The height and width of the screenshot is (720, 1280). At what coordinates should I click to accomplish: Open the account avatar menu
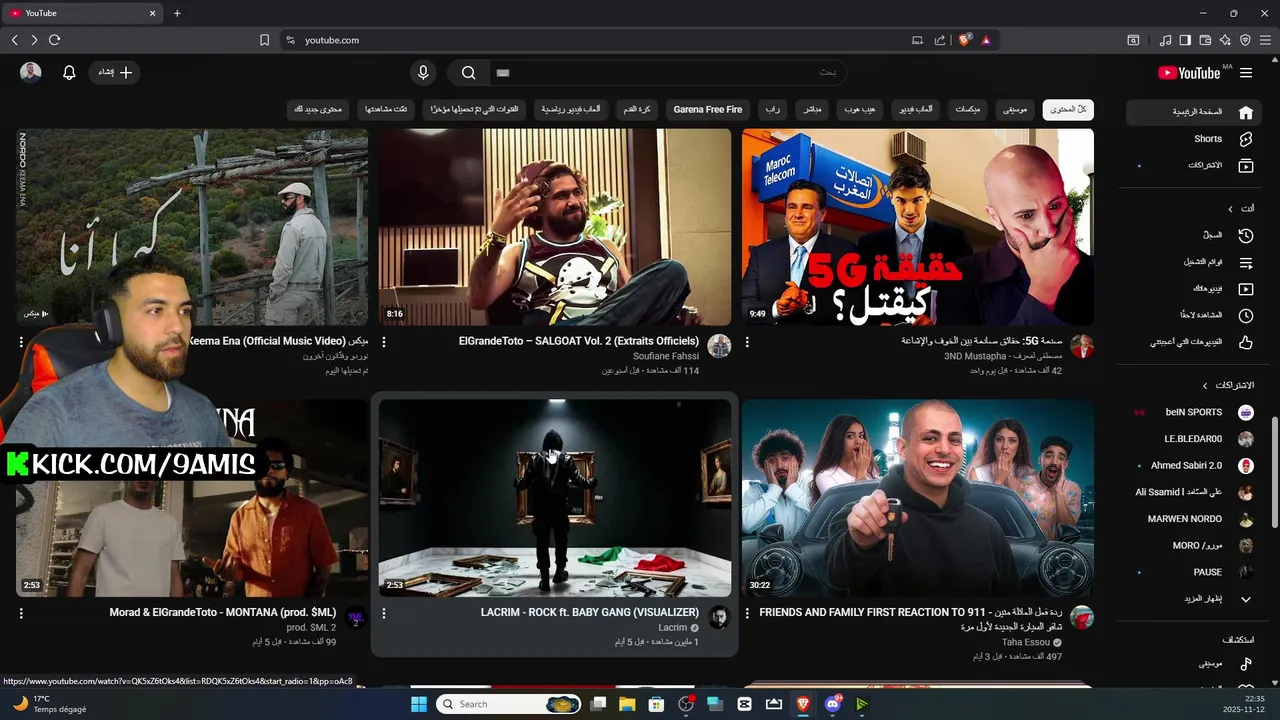(31, 73)
